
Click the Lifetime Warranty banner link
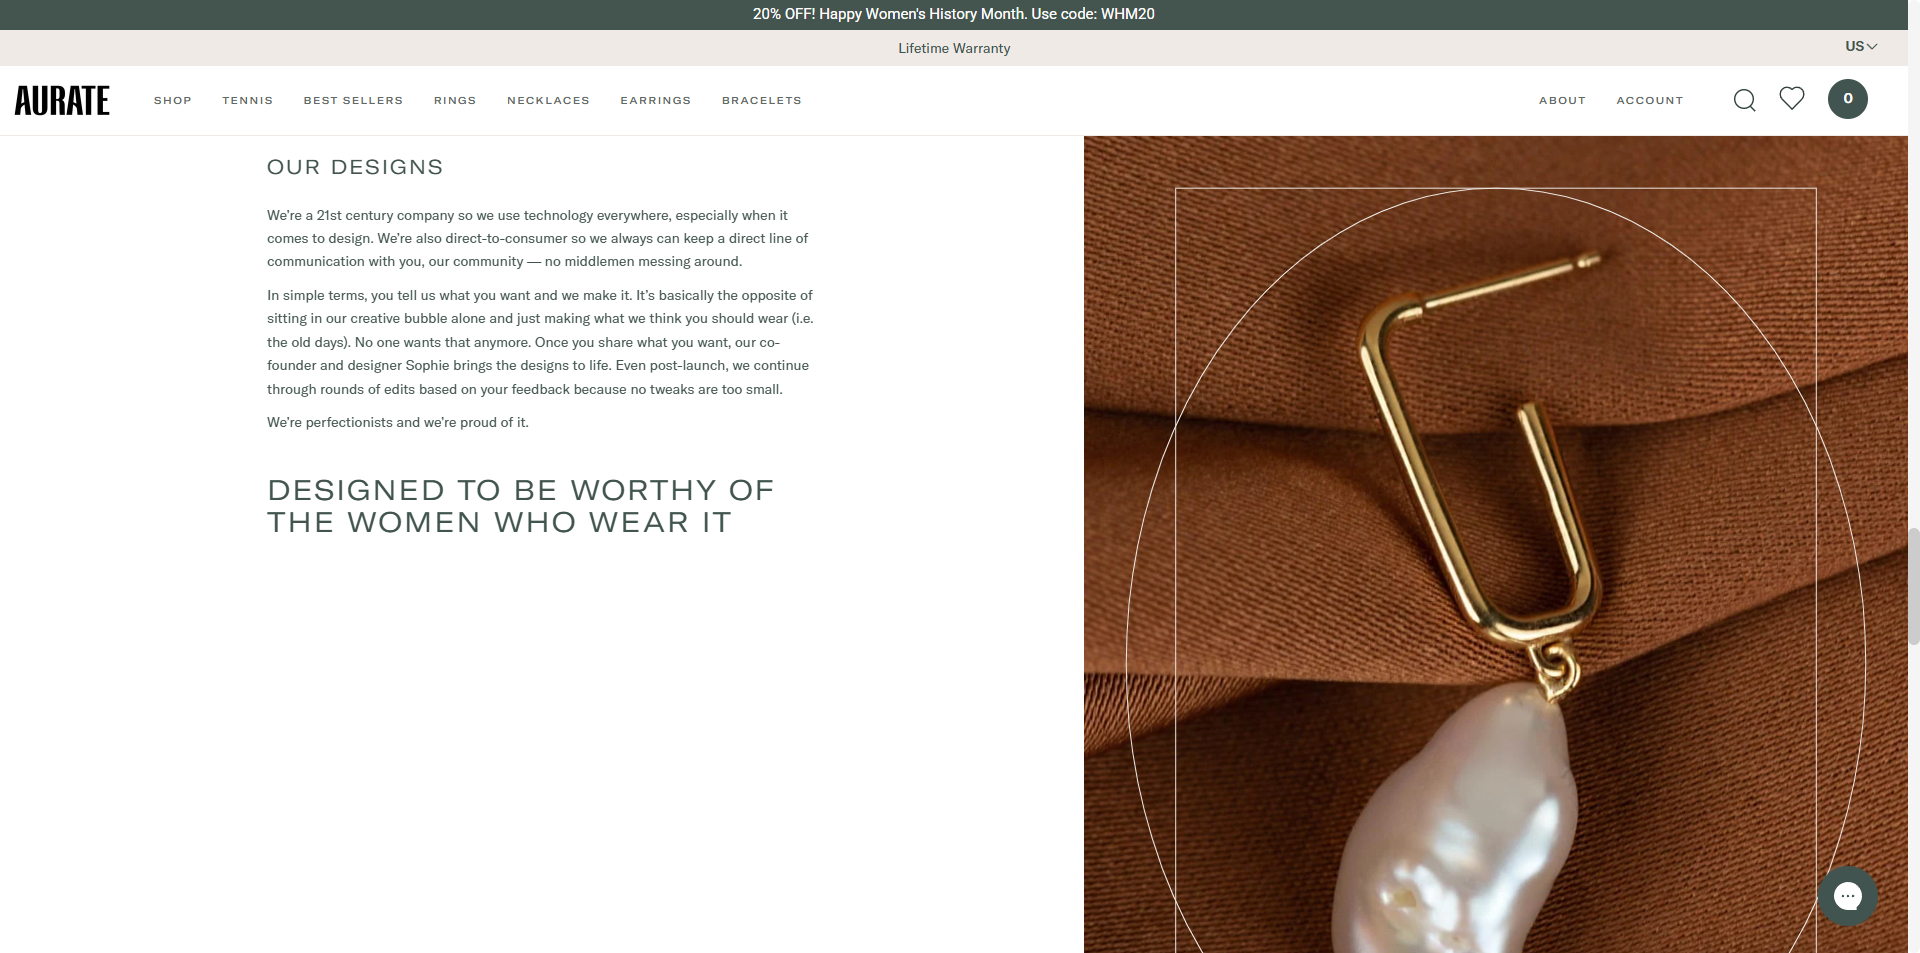pyautogui.click(x=954, y=48)
